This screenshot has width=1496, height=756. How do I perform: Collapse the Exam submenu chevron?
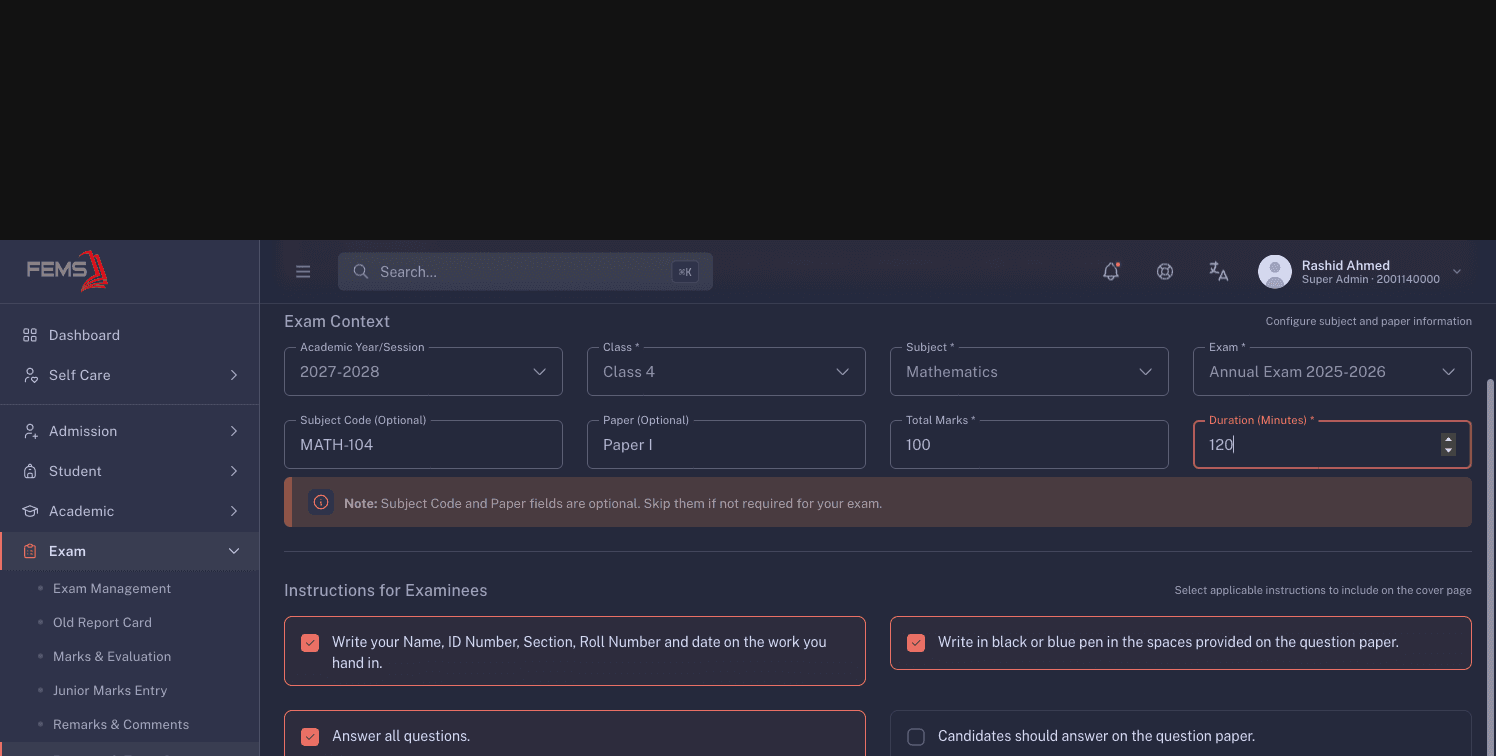pos(234,551)
